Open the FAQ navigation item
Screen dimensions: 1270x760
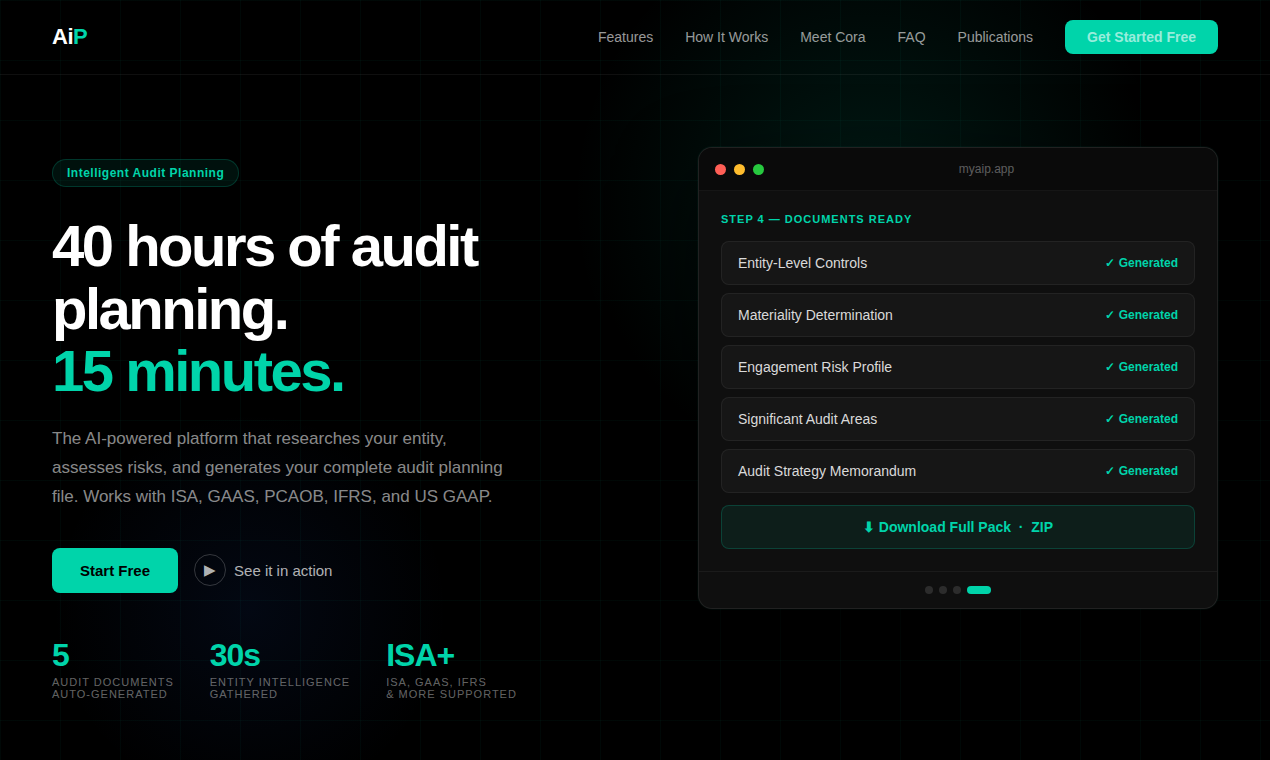911,37
